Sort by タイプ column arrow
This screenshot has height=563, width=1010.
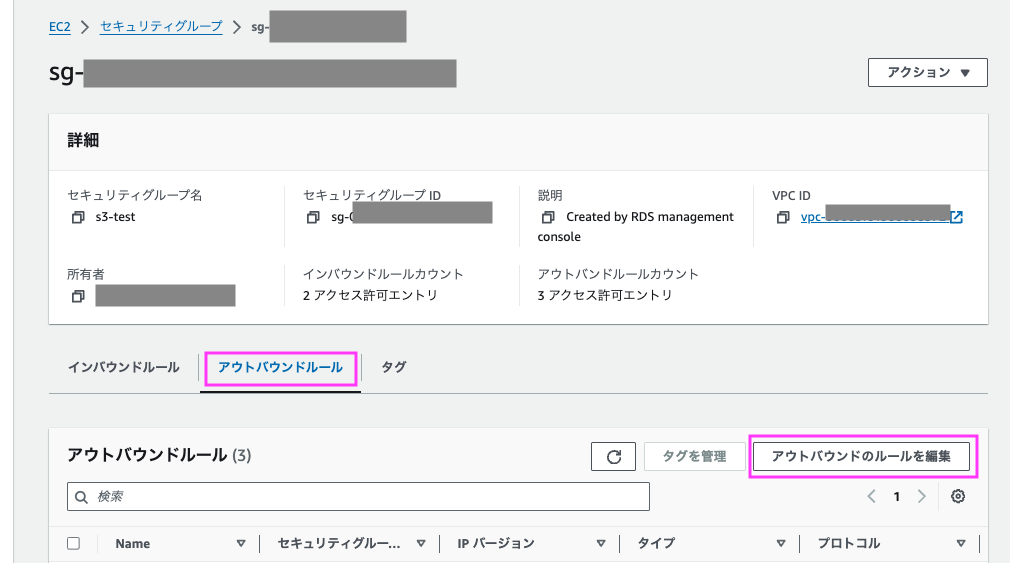tap(781, 543)
